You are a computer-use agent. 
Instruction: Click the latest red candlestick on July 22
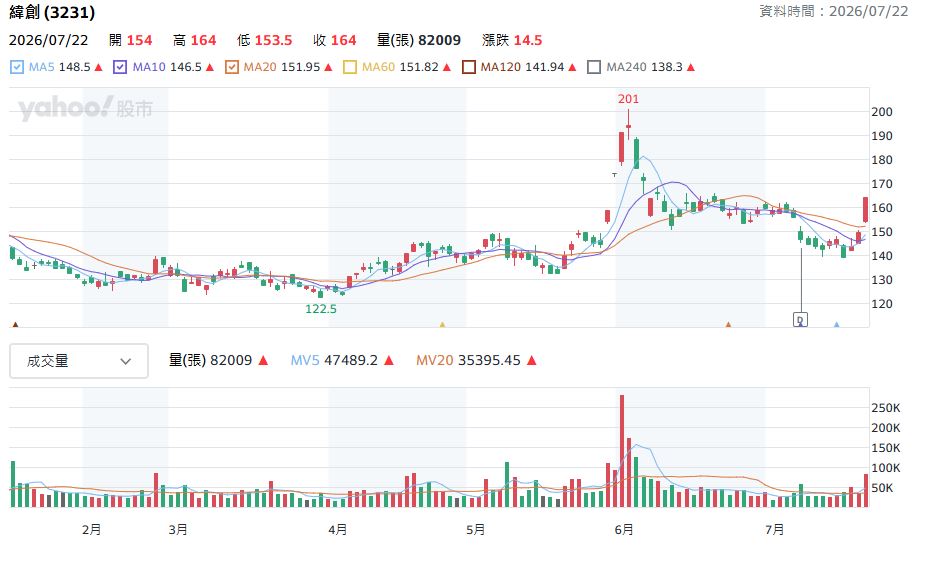[865, 209]
